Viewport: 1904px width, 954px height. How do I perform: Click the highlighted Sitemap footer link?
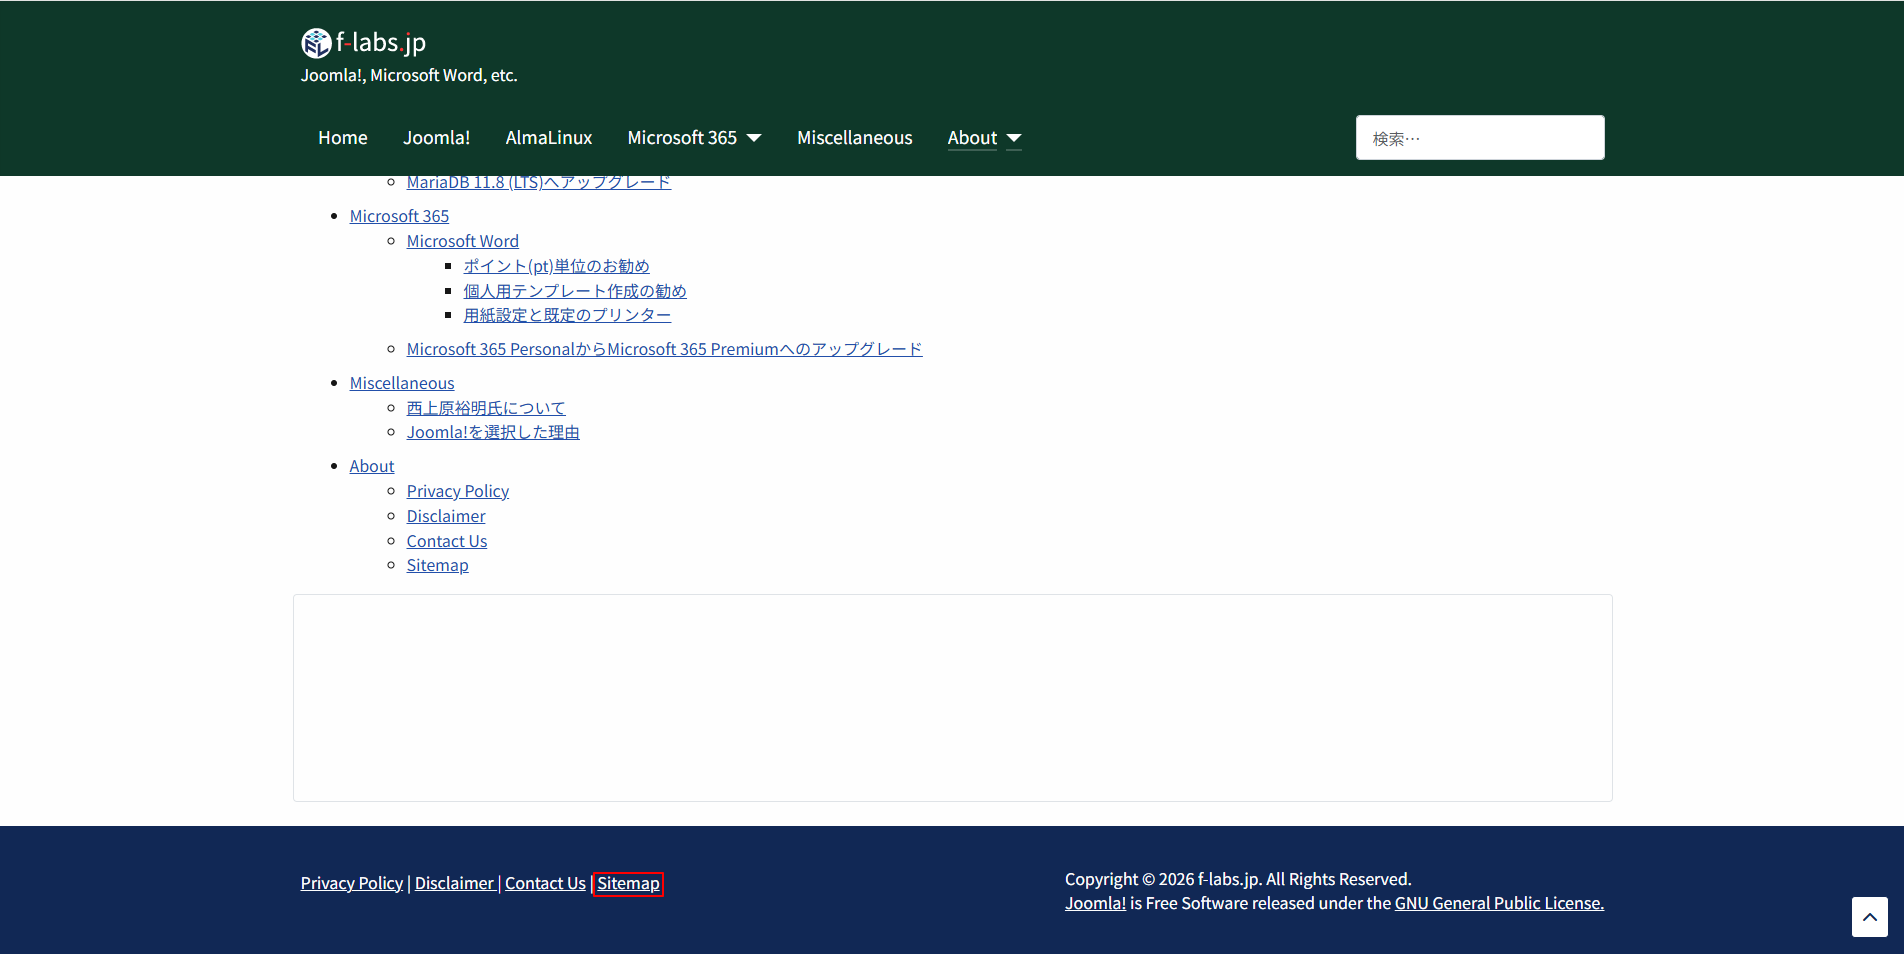628,883
